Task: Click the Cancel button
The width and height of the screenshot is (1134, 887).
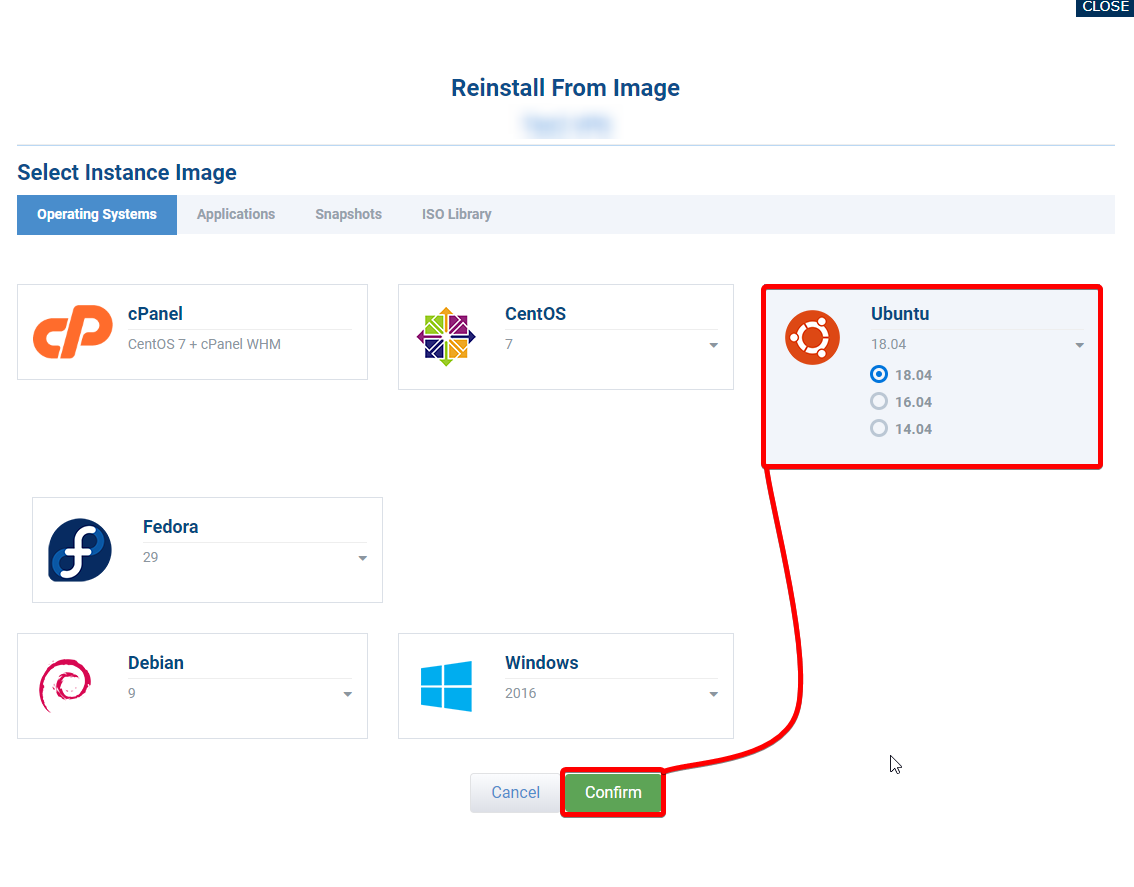Action: (x=516, y=792)
